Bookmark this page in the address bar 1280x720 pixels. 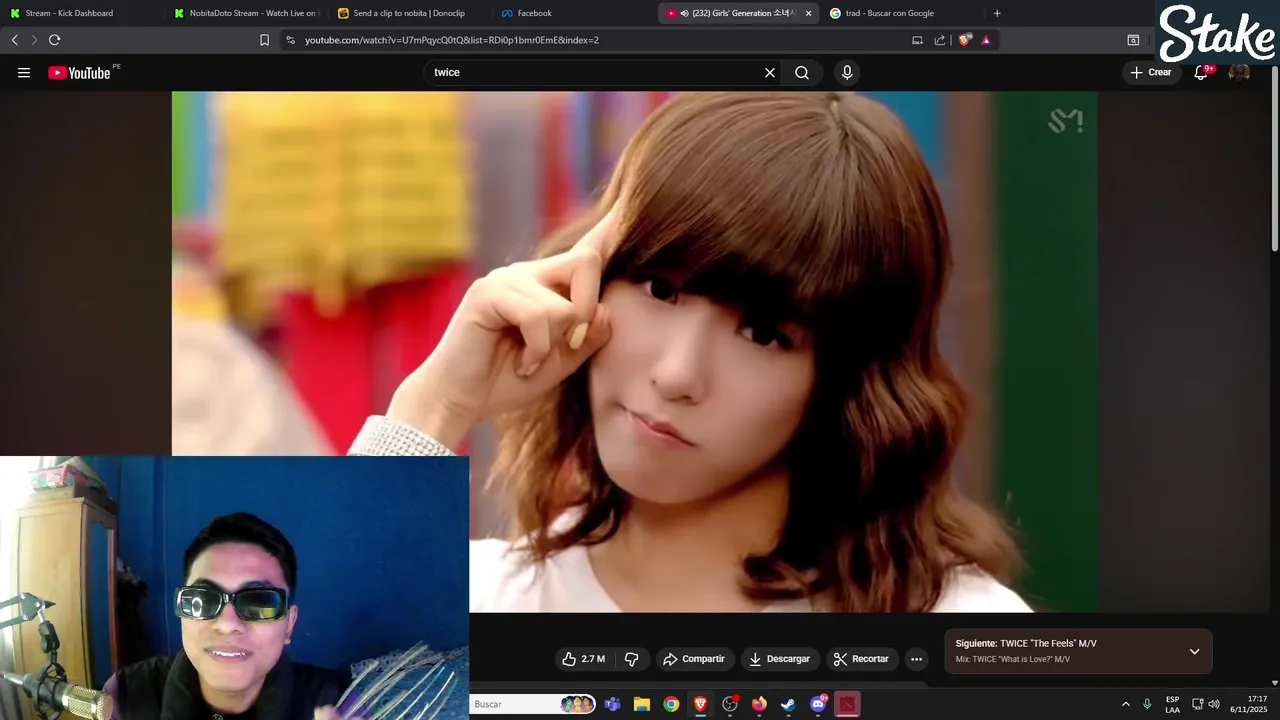264,40
